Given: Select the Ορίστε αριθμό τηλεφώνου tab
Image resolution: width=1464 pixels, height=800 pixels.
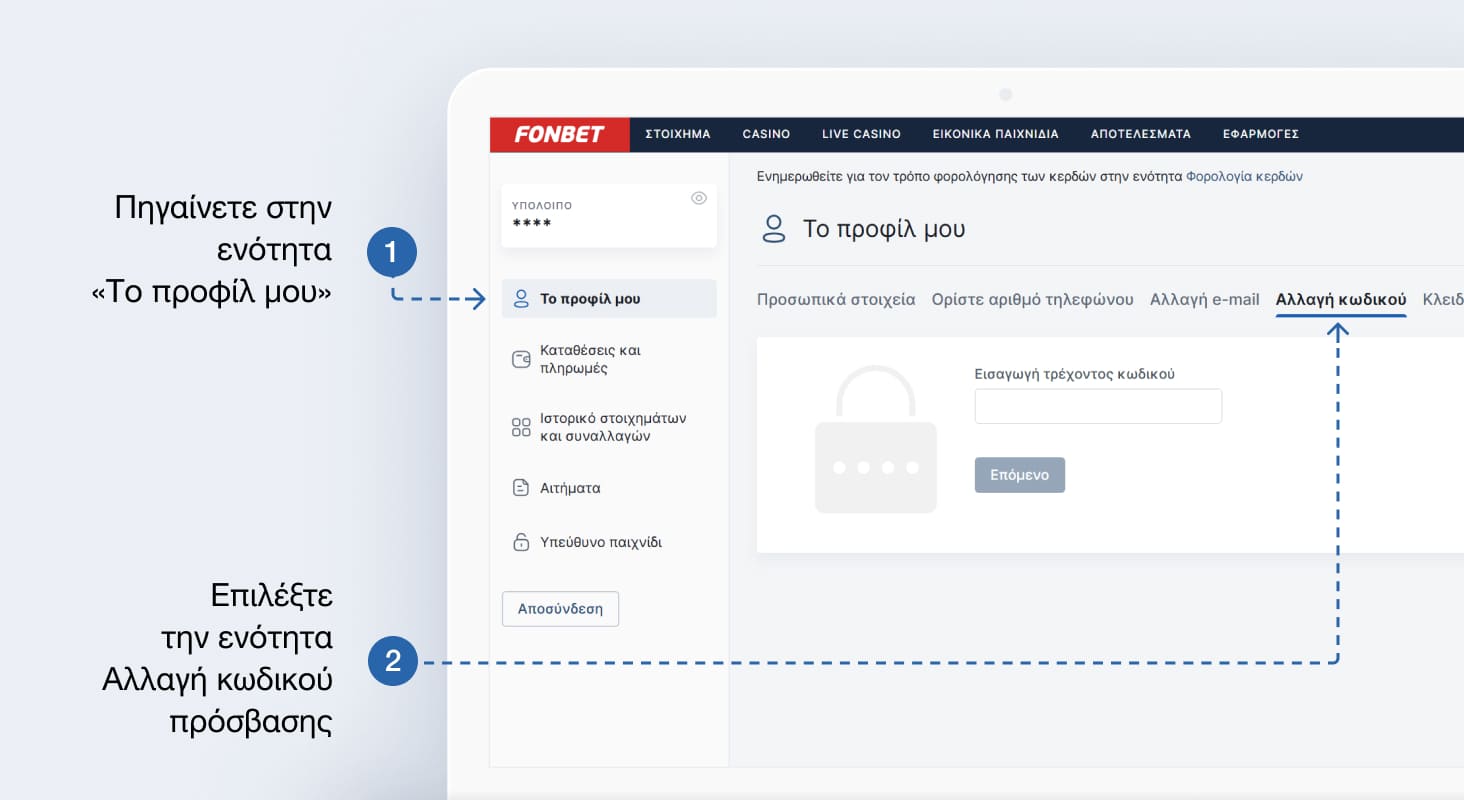Looking at the screenshot, I should click(1032, 299).
